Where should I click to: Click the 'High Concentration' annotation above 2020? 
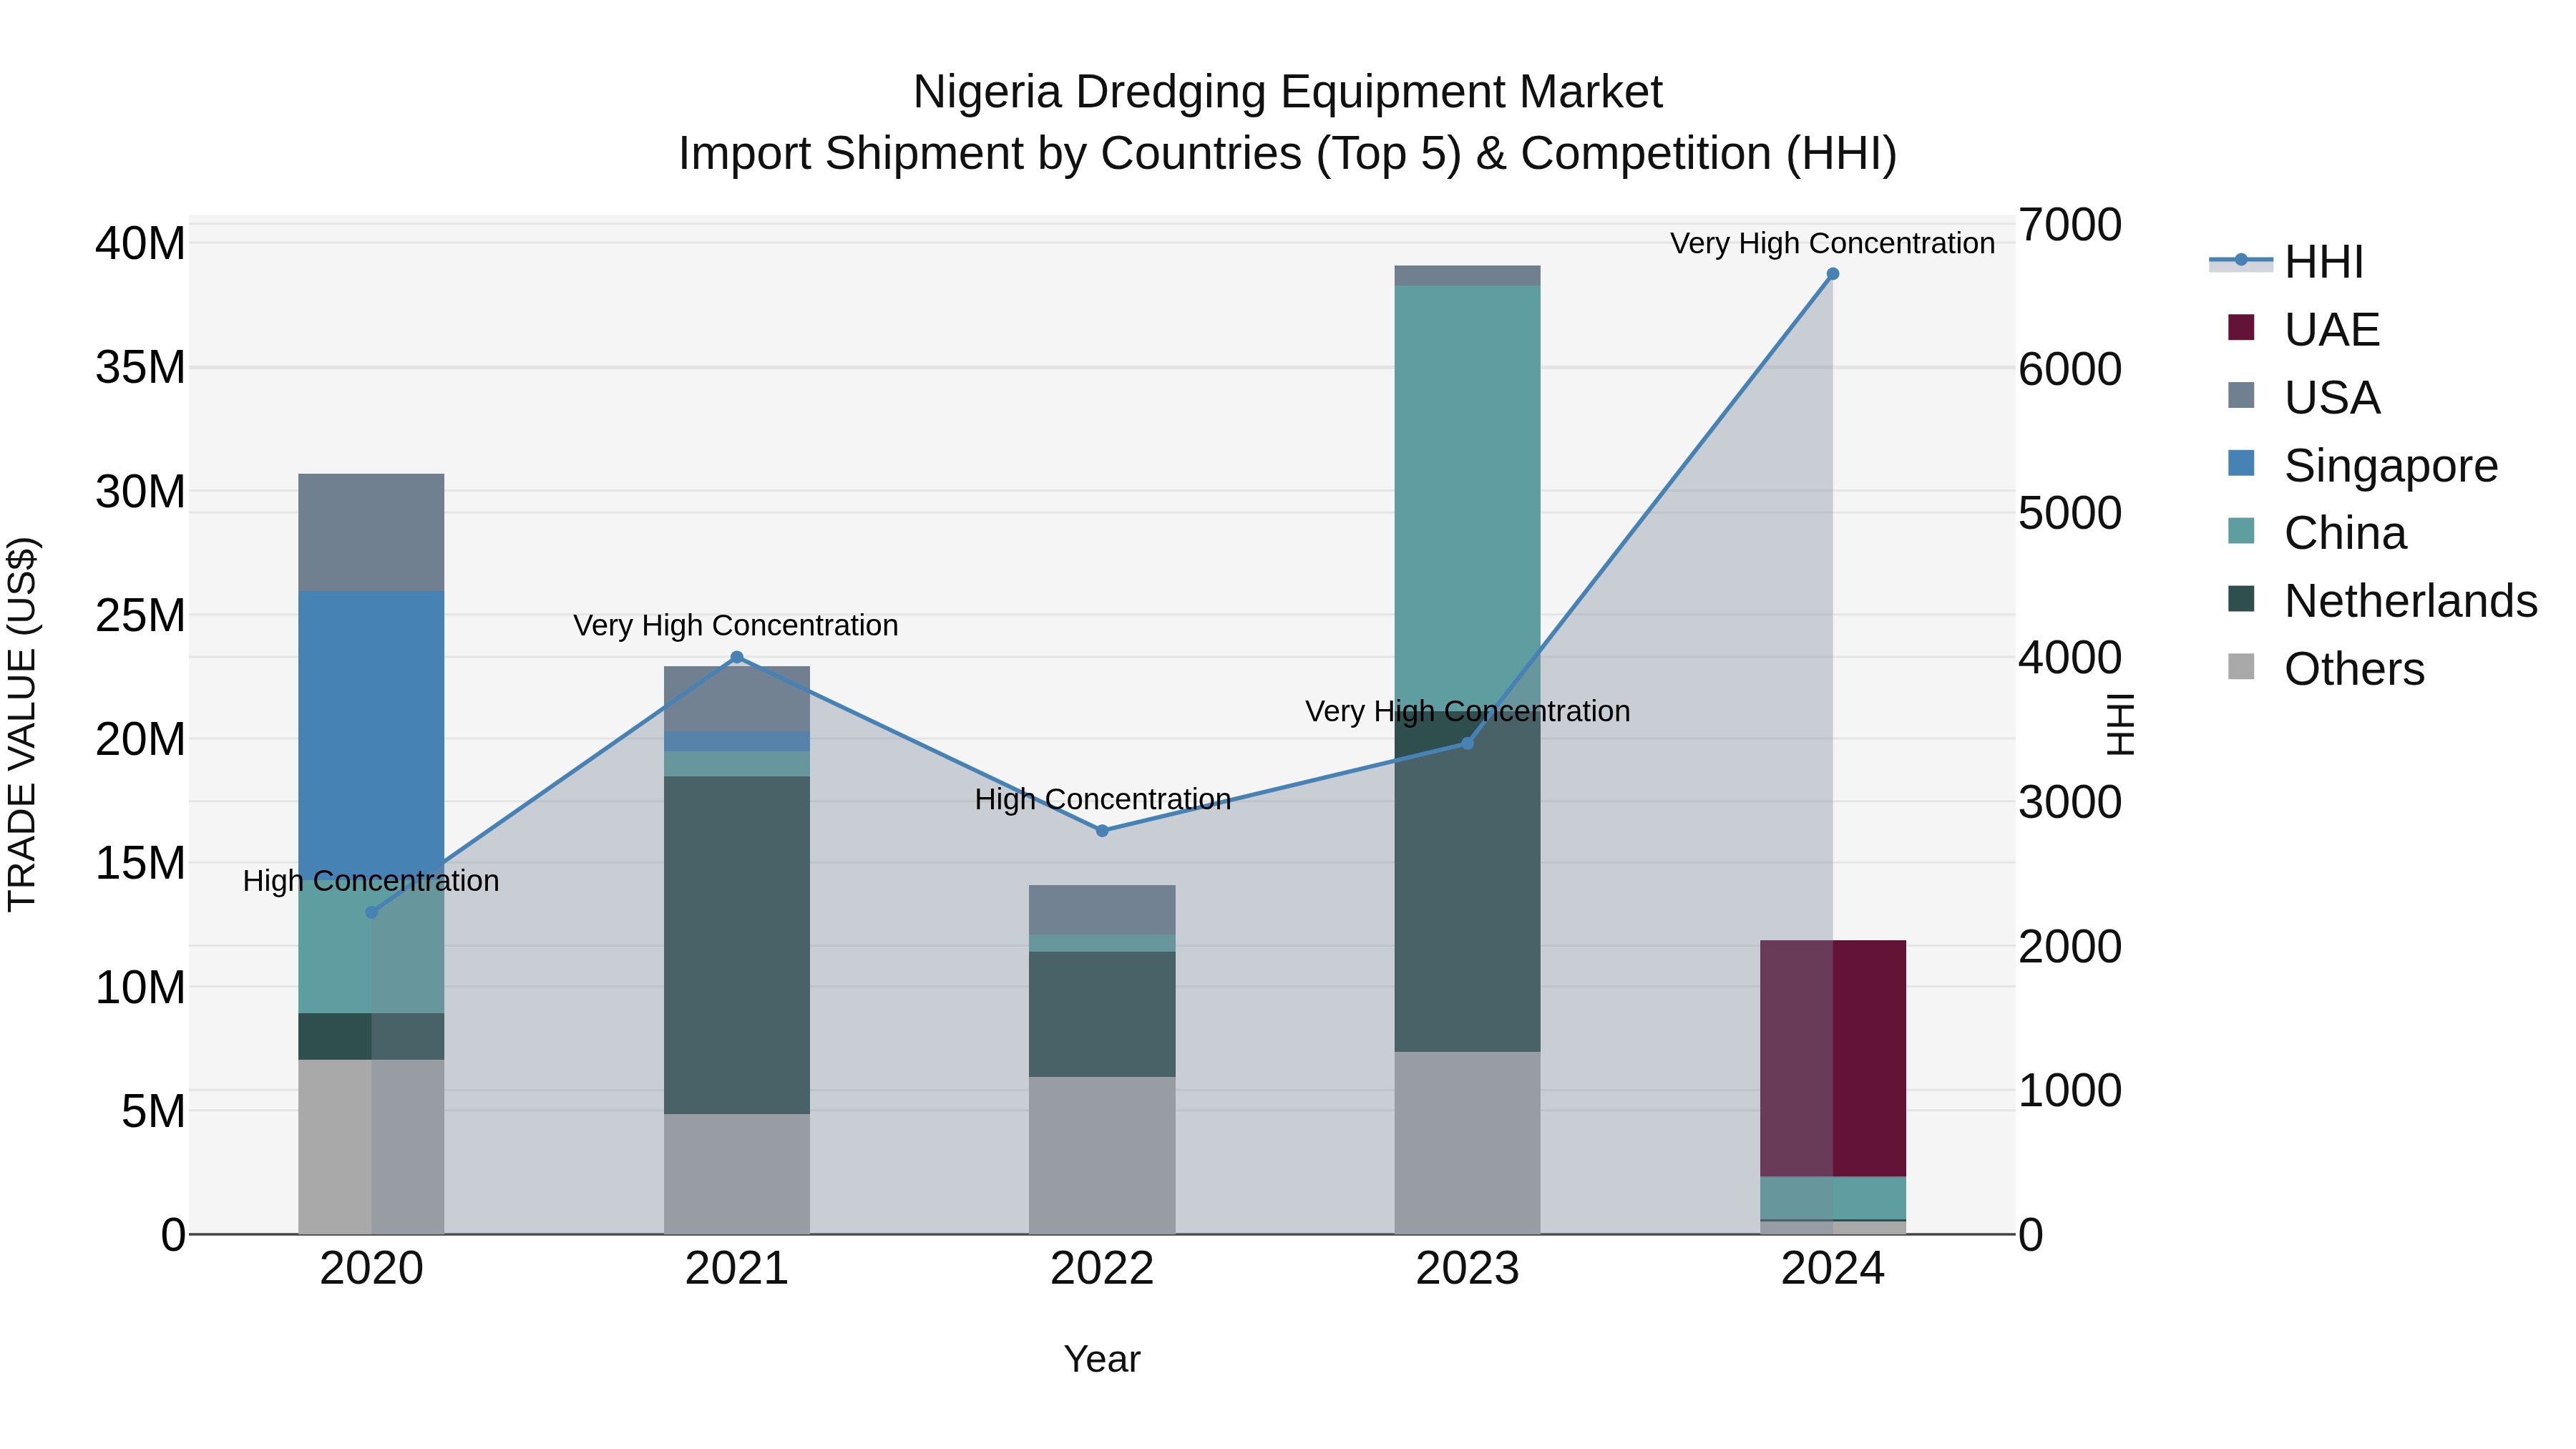click(371, 881)
